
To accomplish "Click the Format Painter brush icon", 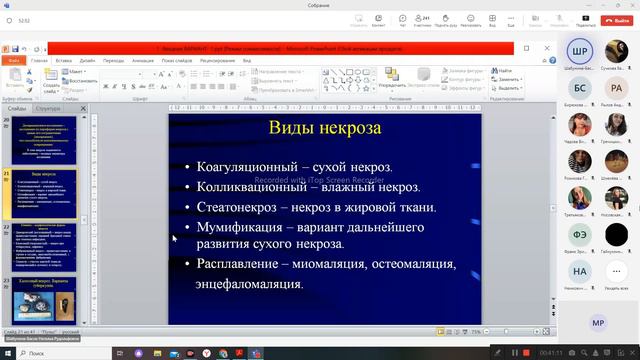I will tap(29, 90).
